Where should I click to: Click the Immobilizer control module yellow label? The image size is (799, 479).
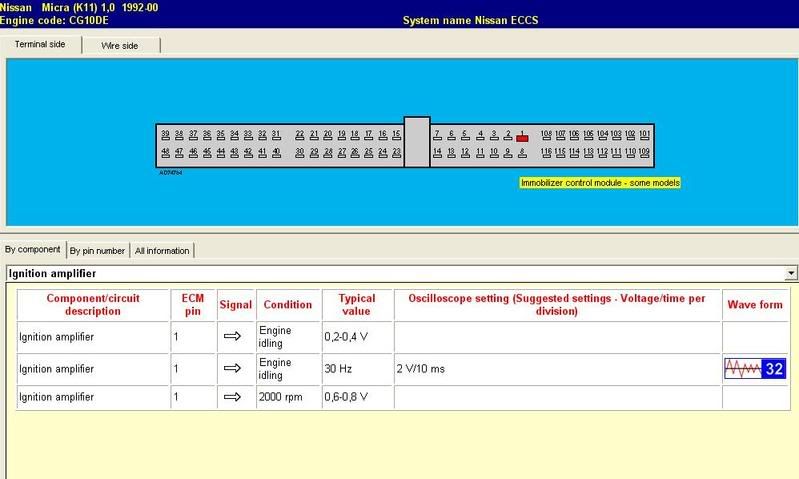tap(600, 182)
